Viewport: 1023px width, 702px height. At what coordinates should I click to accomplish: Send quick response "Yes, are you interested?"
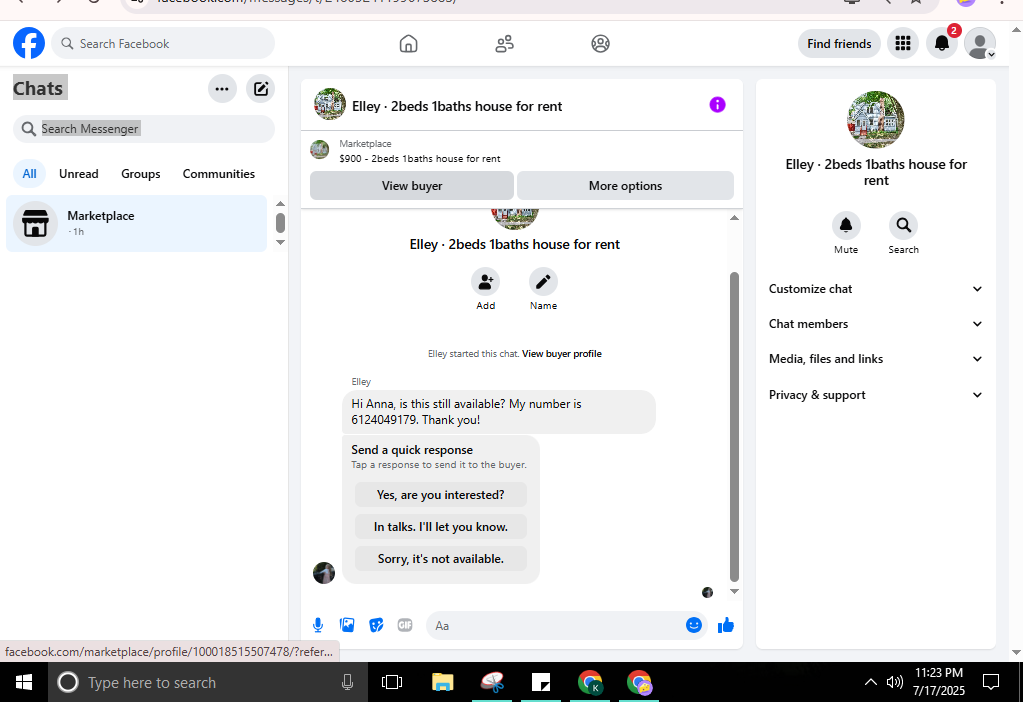(440, 495)
